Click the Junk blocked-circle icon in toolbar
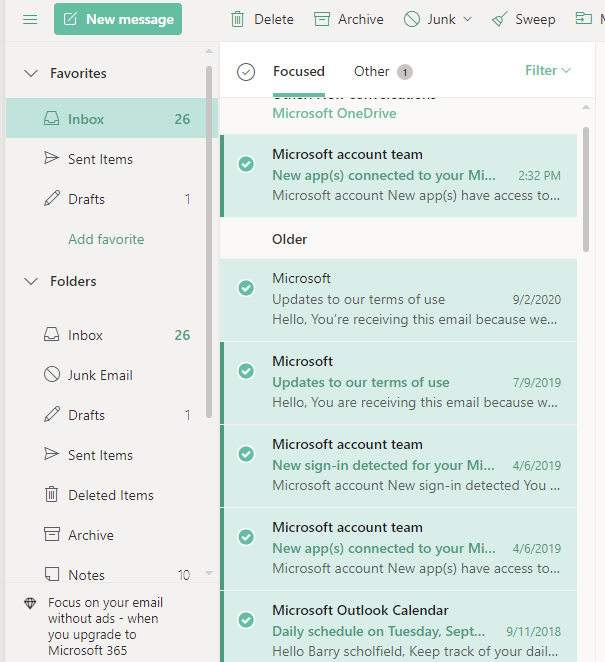The width and height of the screenshot is (605, 662). click(x=412, y=19)
